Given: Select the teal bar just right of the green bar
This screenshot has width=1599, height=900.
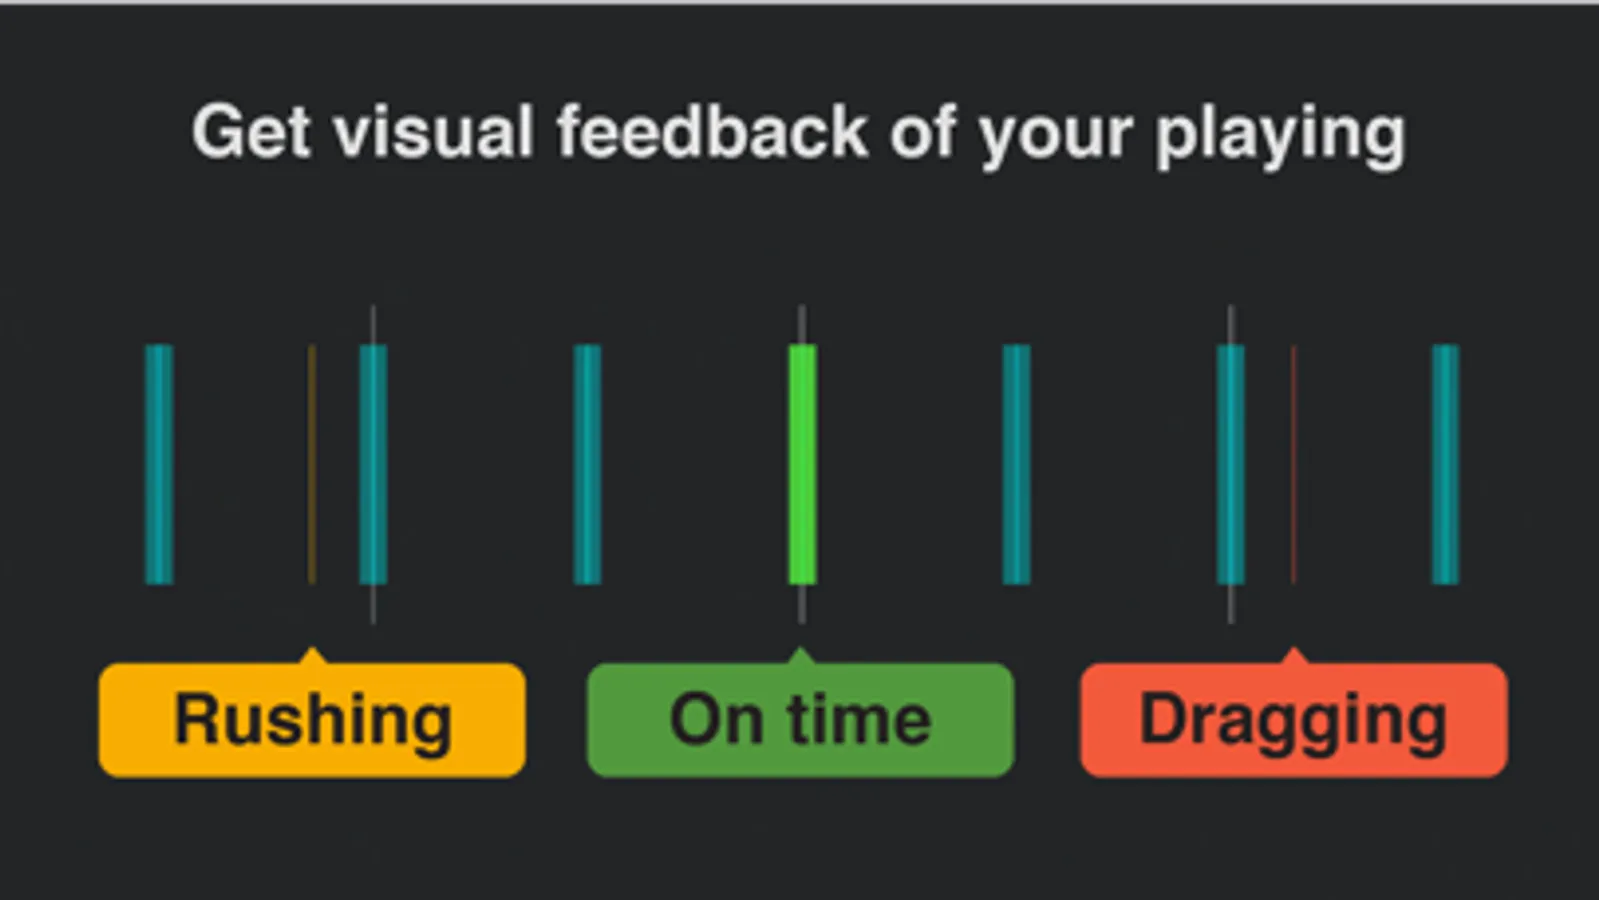Looking at the screenshot, I should pos(1016,464).
